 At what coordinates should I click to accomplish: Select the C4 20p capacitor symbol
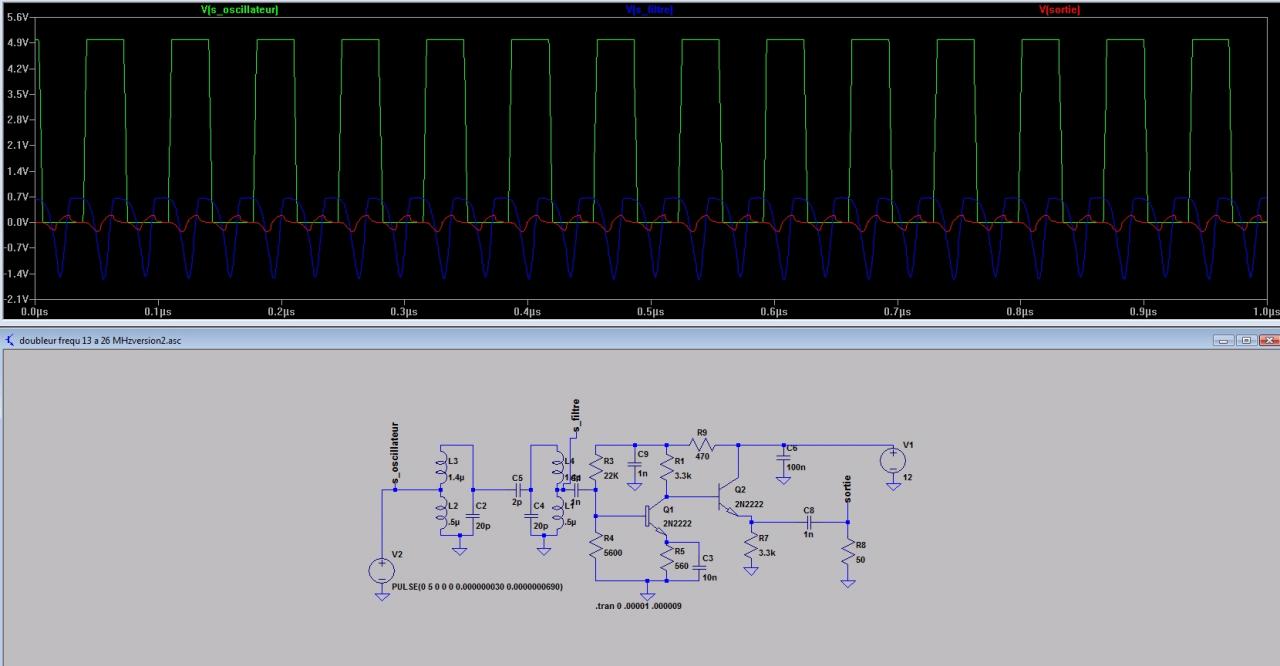531,516
